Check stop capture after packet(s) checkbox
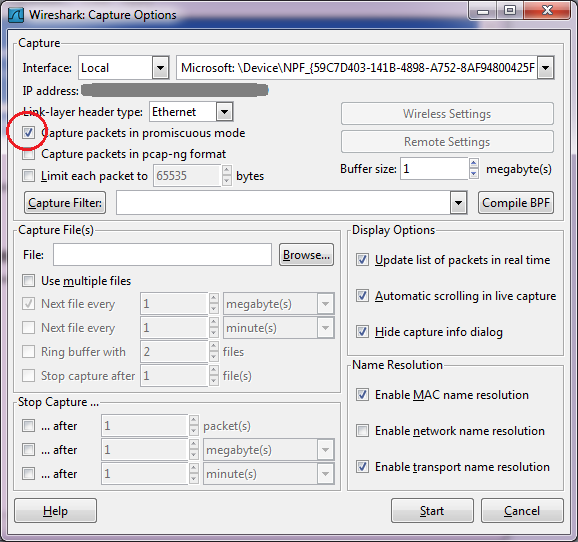This screenshot has width=578, height=542. point(28,426)
